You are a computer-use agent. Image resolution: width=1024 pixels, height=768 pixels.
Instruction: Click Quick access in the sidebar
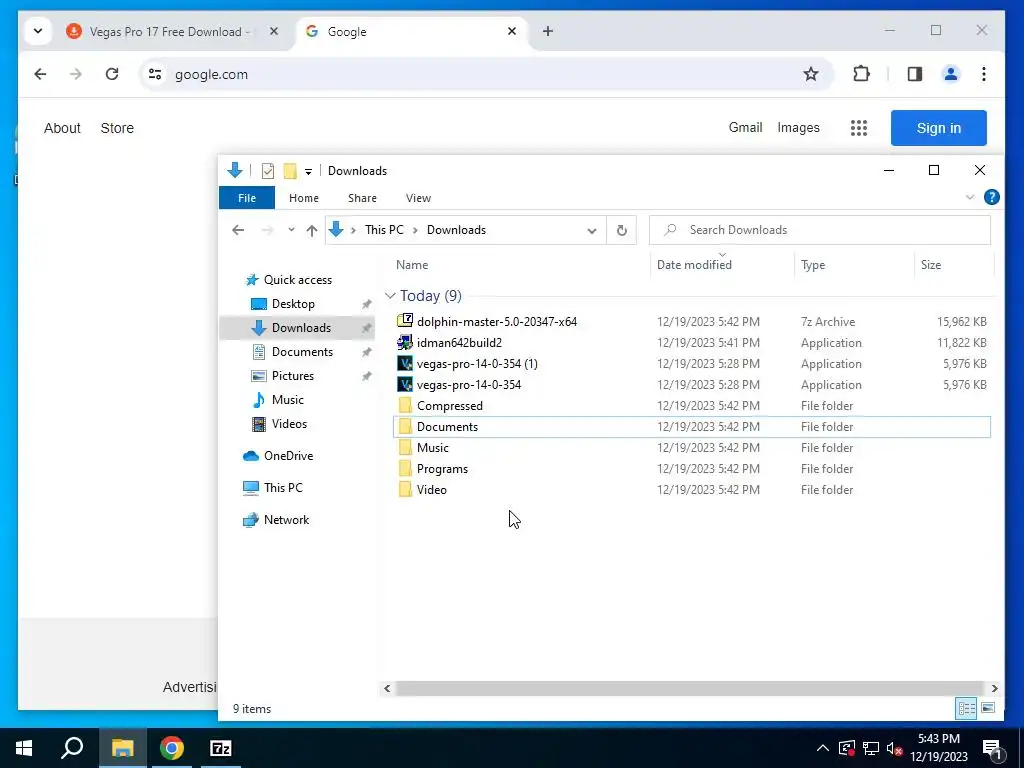tap(297, 280)
